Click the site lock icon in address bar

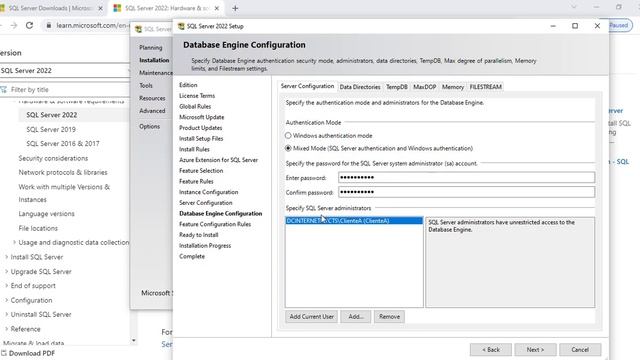[49, 25]
